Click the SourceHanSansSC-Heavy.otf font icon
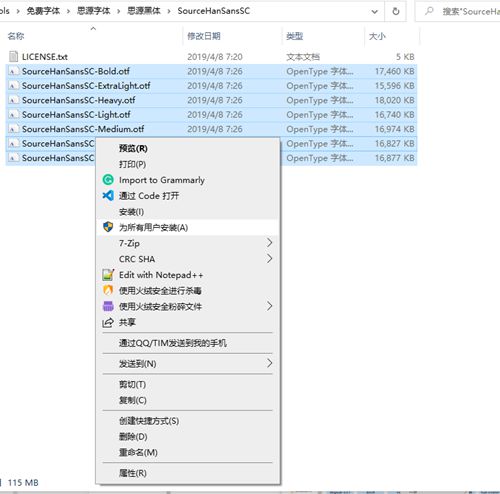This screenshot has height=494, width=500. (x=13, y=100)
